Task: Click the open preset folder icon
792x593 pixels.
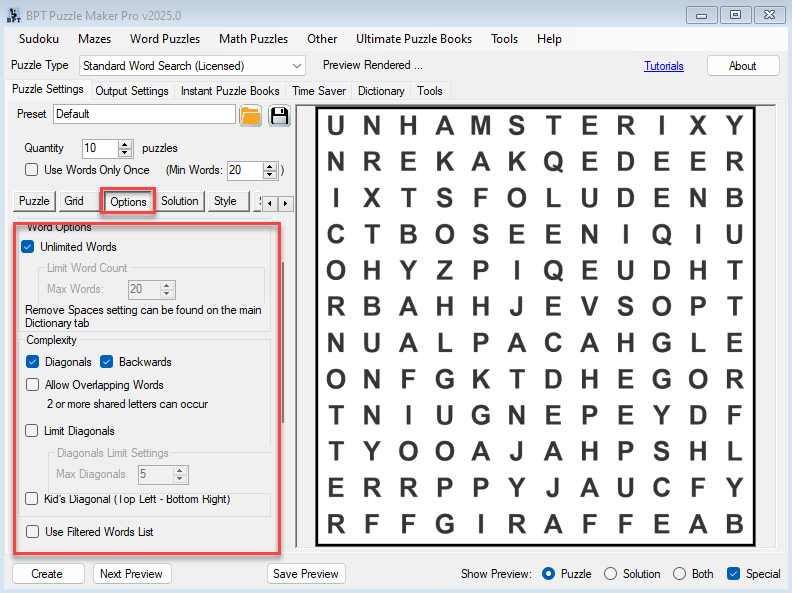Action: tap(250, 115)
